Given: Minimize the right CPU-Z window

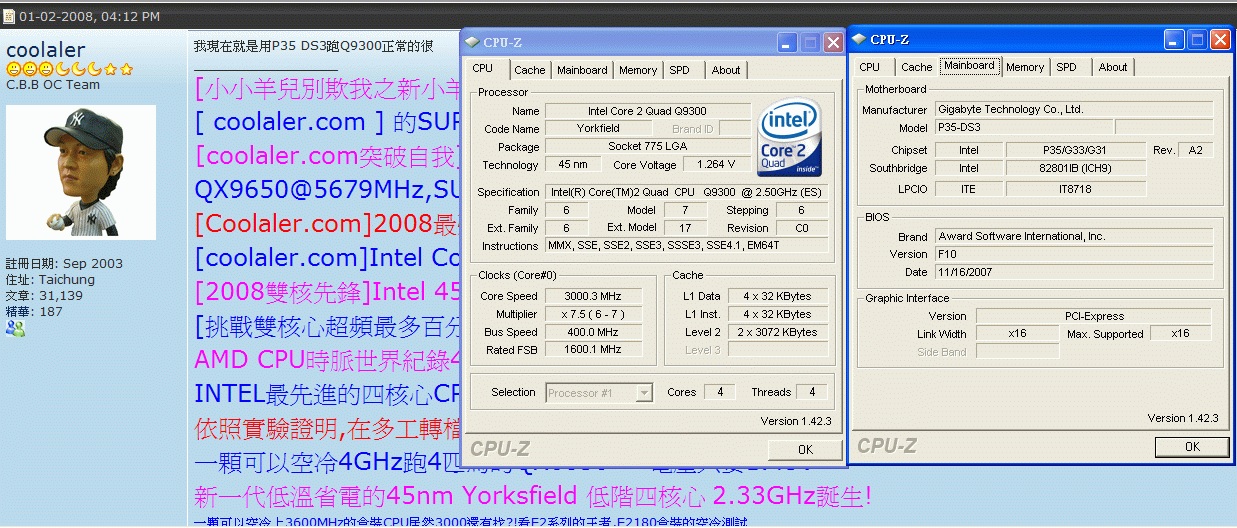Looking at the screenshot, I should 1174,39.
